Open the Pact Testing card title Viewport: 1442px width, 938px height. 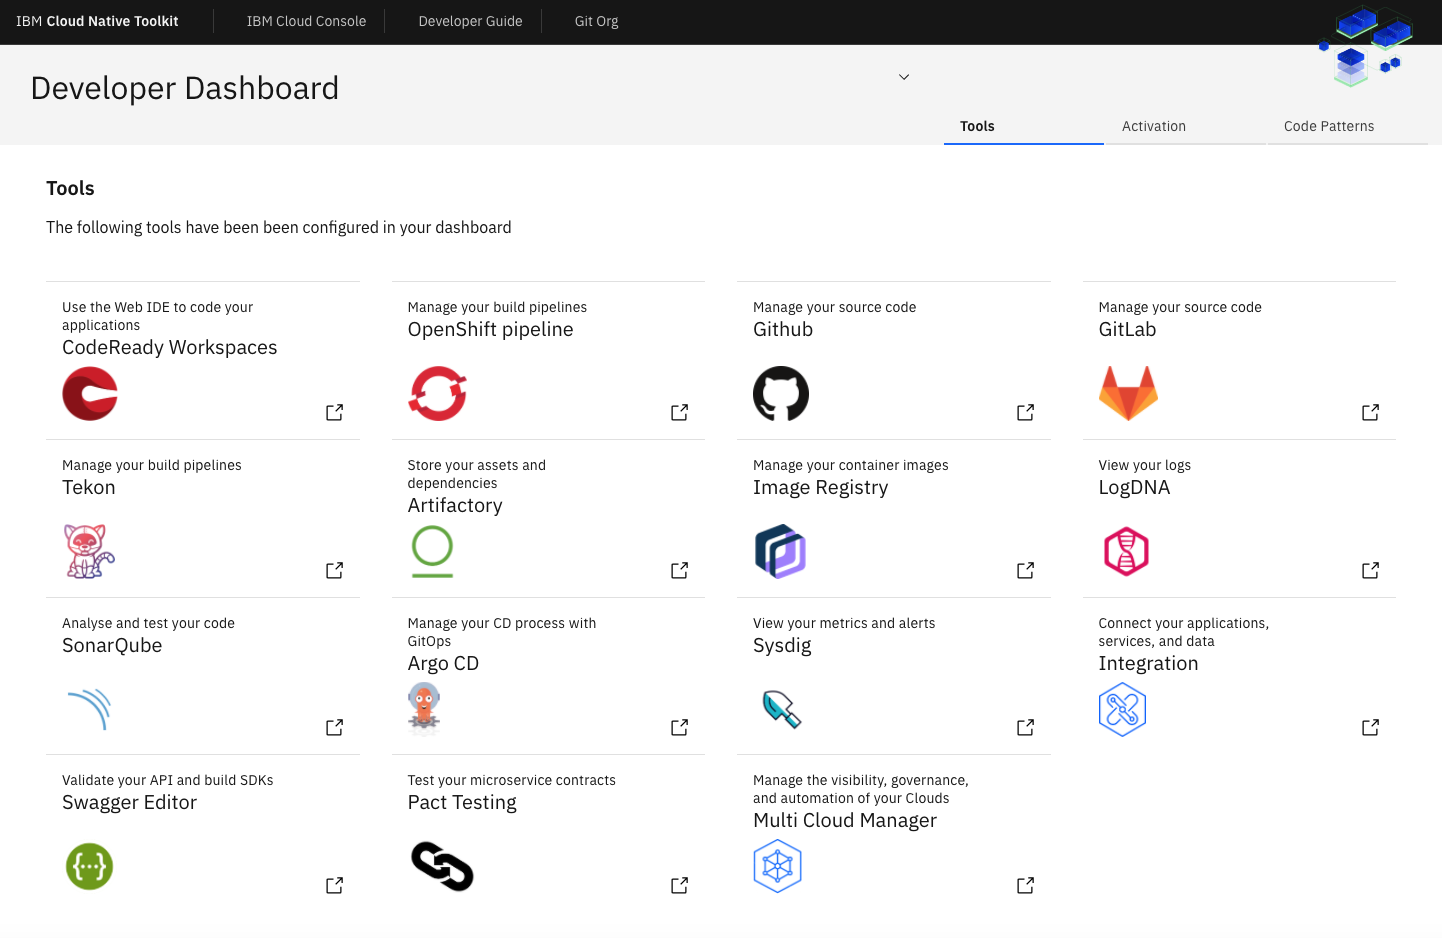pyautogui.click(x=462, y=802)
